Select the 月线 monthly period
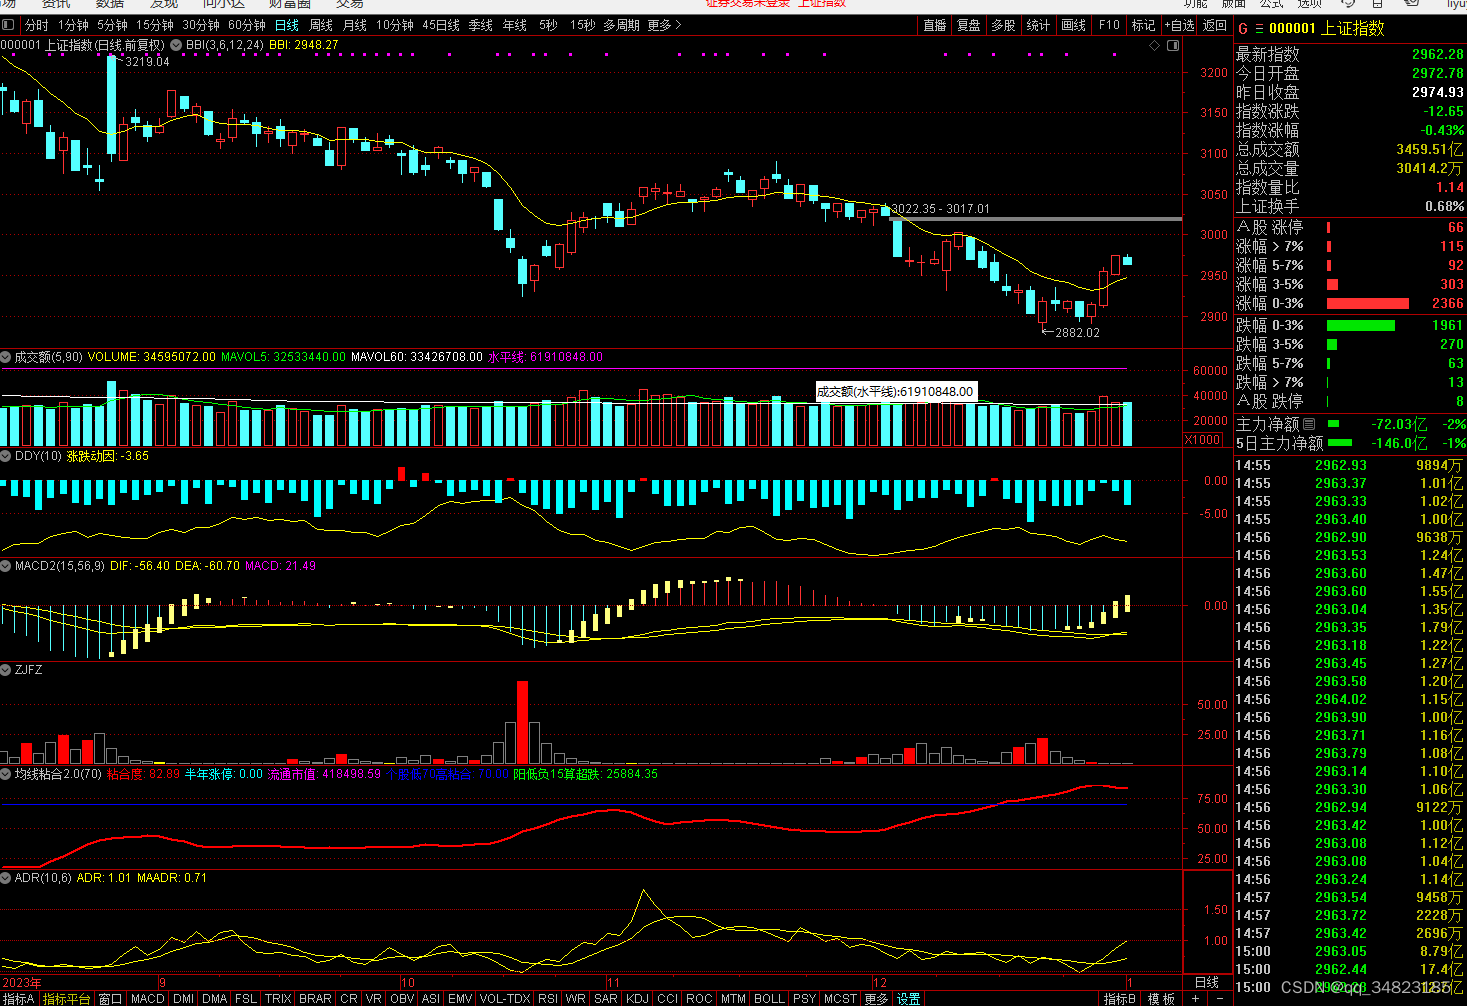1467x1006 pixels. (355, 25)
